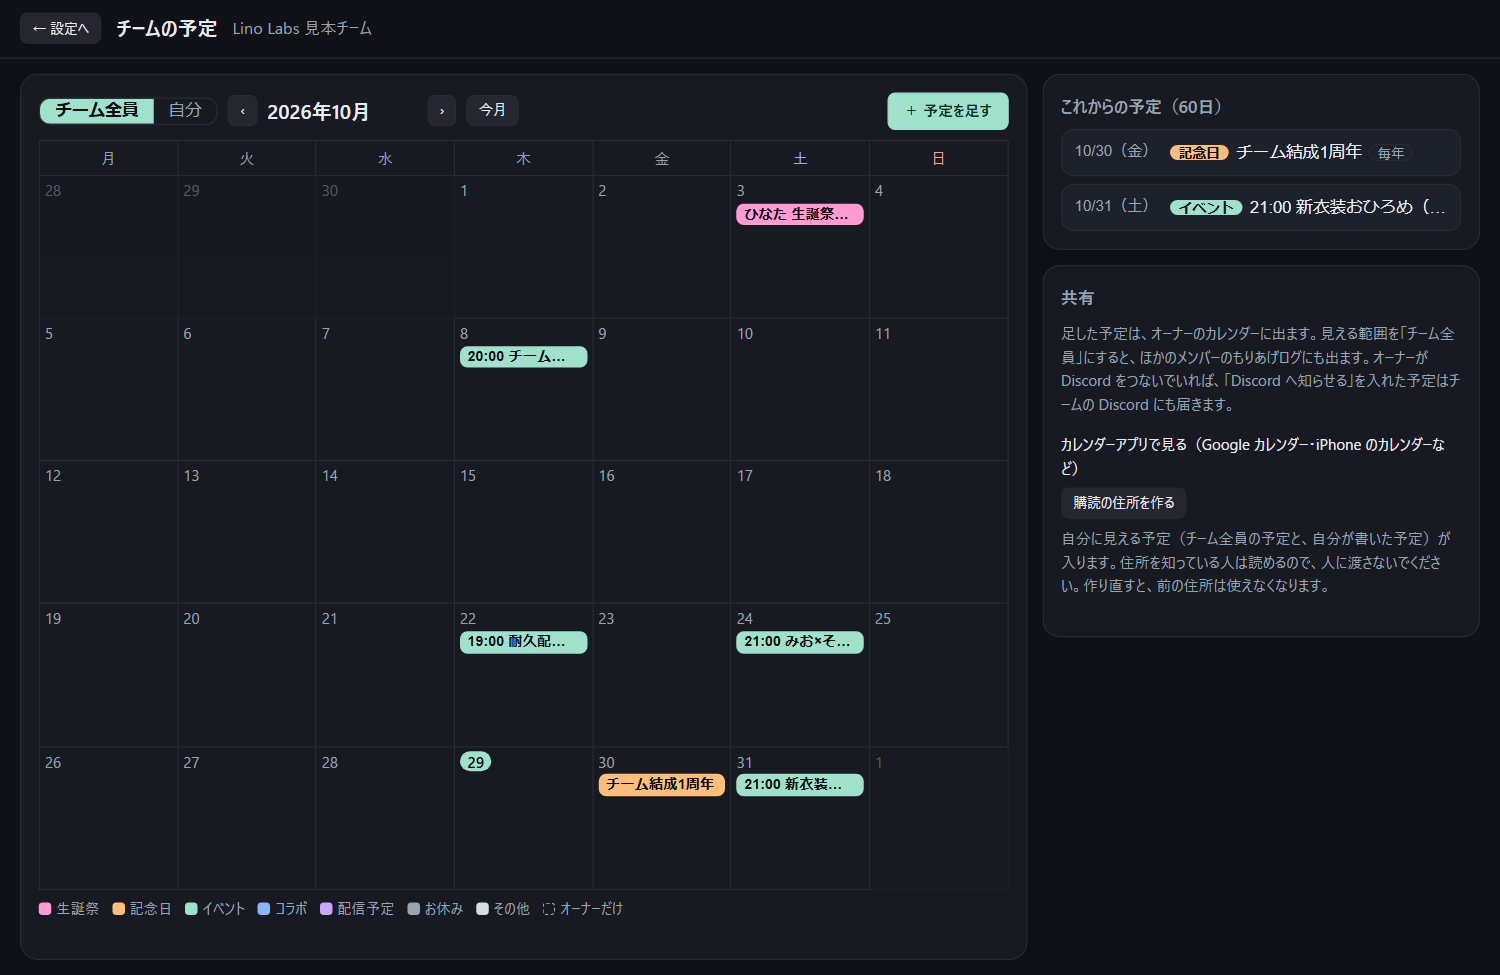Select the 10/31 新衣装おひろめ upcoming entry
Viewport: 1500px width, 975px height.
coord(1260,207)
